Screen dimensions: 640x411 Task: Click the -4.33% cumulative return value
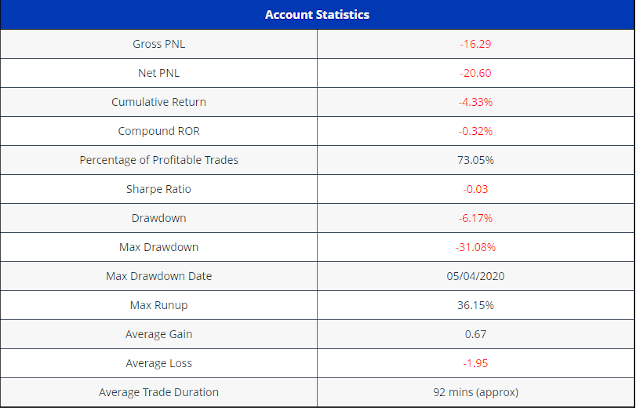(x=475, y=102)
